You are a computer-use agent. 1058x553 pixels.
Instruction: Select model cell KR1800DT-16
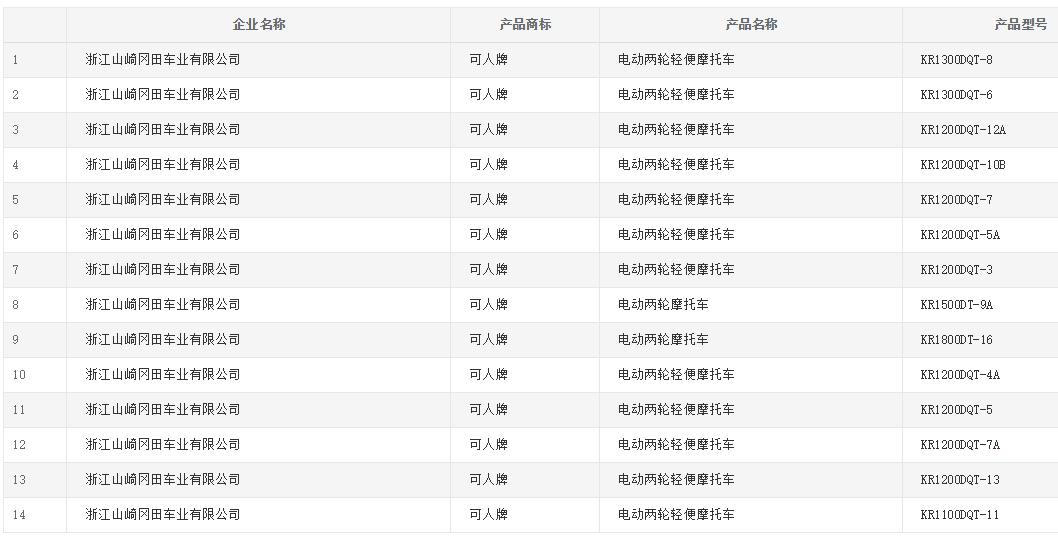coord(956,341)
